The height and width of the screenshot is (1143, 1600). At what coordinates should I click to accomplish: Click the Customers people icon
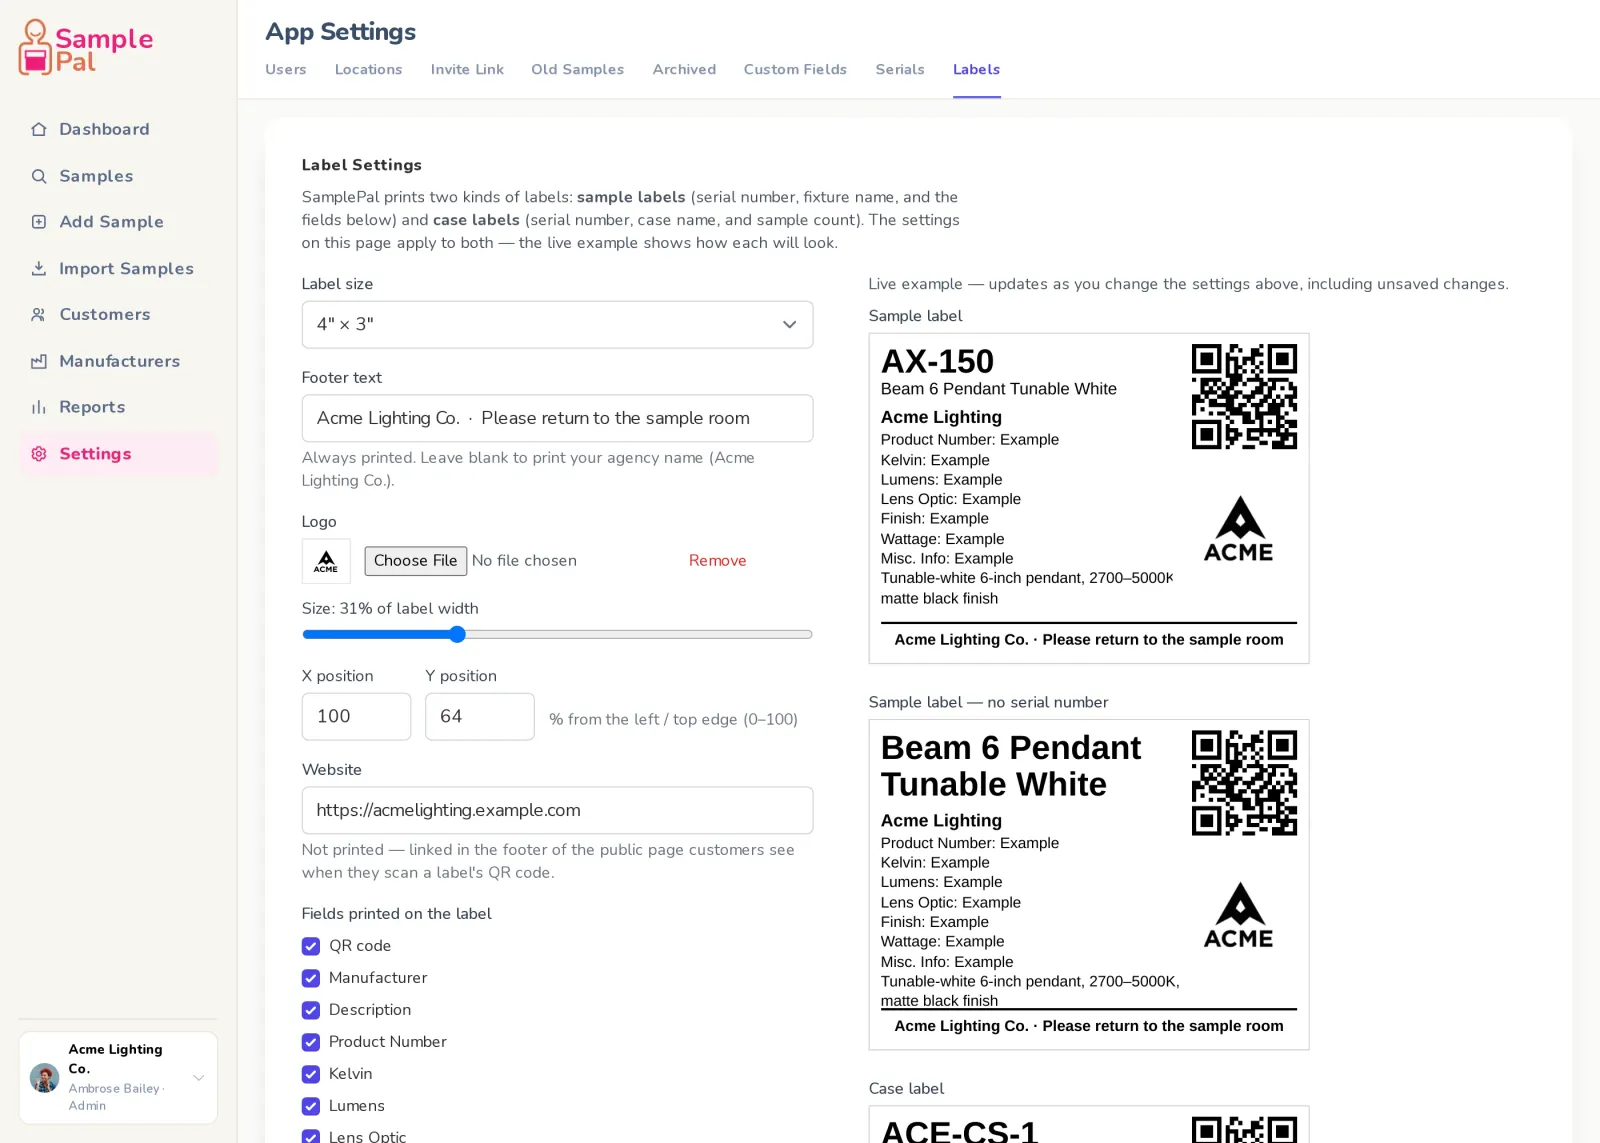coord(39,314)
